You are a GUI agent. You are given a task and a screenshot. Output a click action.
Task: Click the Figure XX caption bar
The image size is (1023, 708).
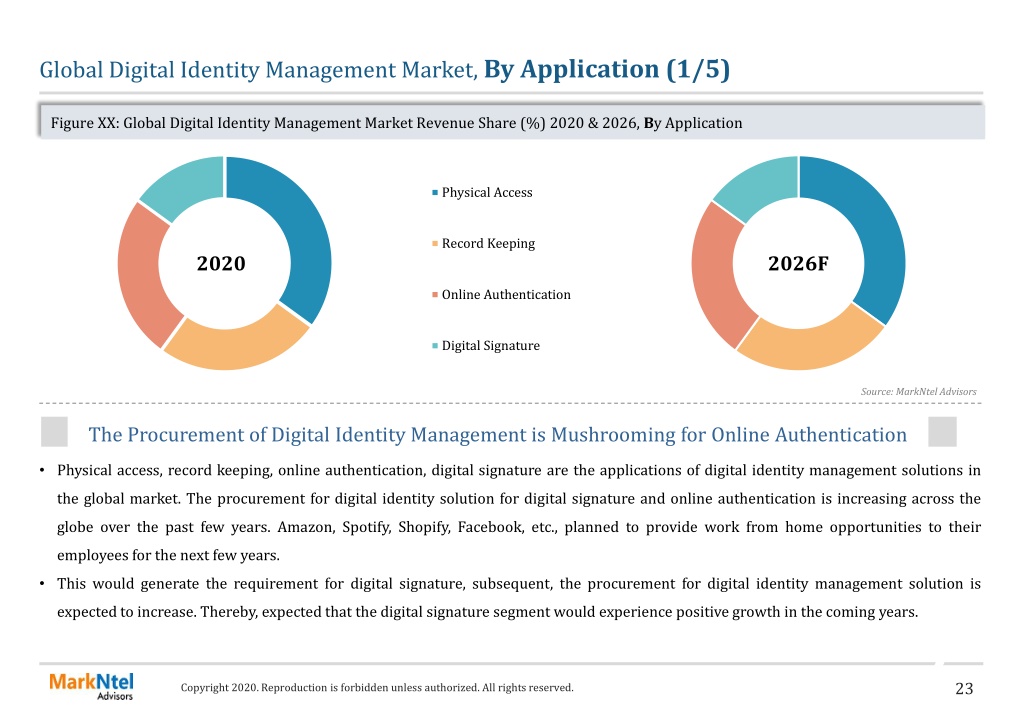pos(512,122)
